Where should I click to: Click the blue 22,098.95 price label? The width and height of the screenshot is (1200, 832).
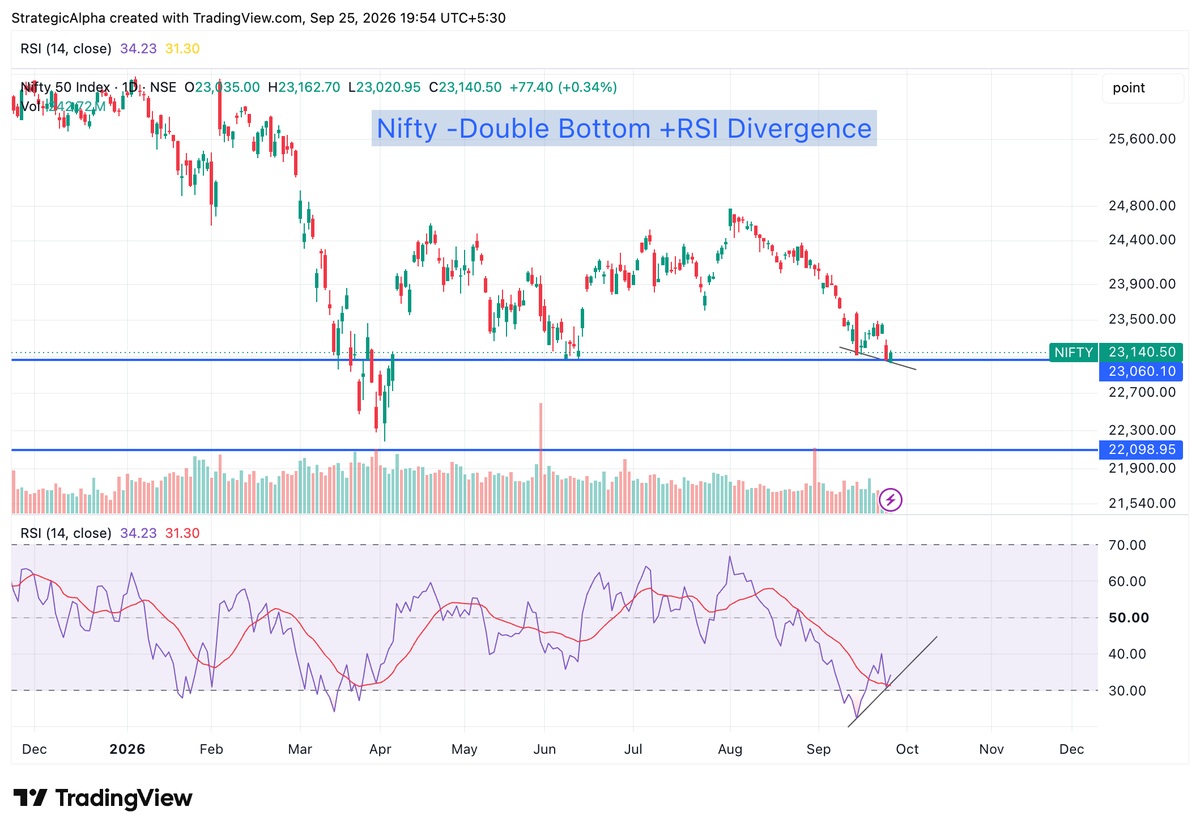[x=1141, y=450]
